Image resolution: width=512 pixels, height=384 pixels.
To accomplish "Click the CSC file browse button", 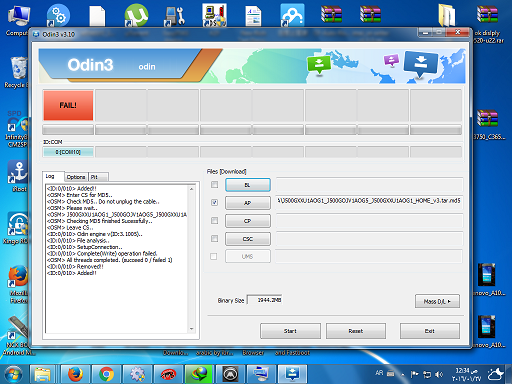I will [x=248, y=239].
